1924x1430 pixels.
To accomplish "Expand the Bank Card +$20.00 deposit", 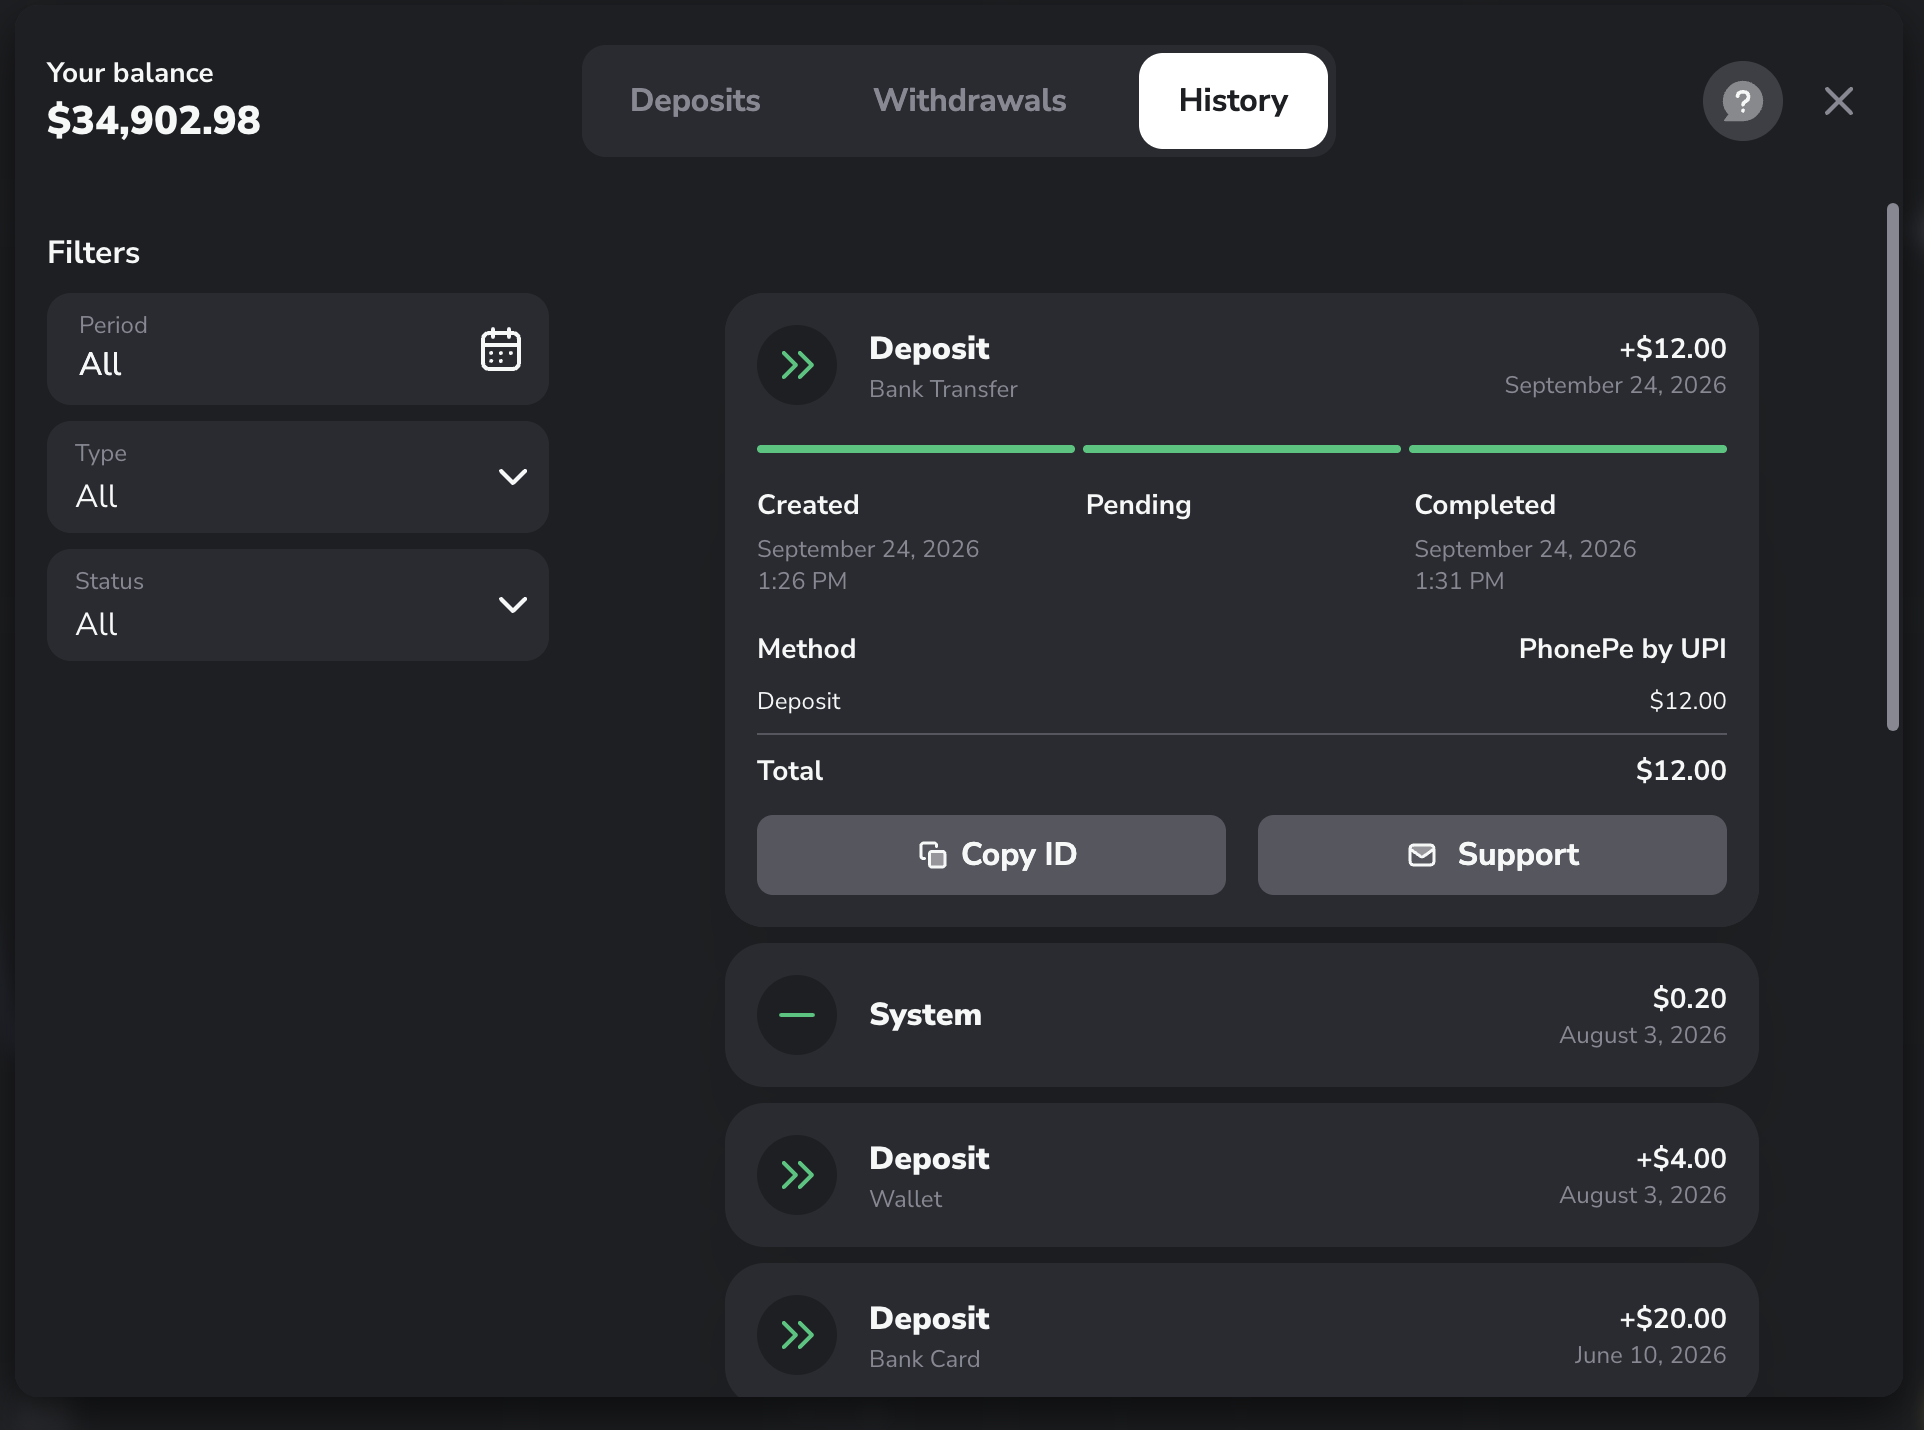I will tap(1242, 1331).
